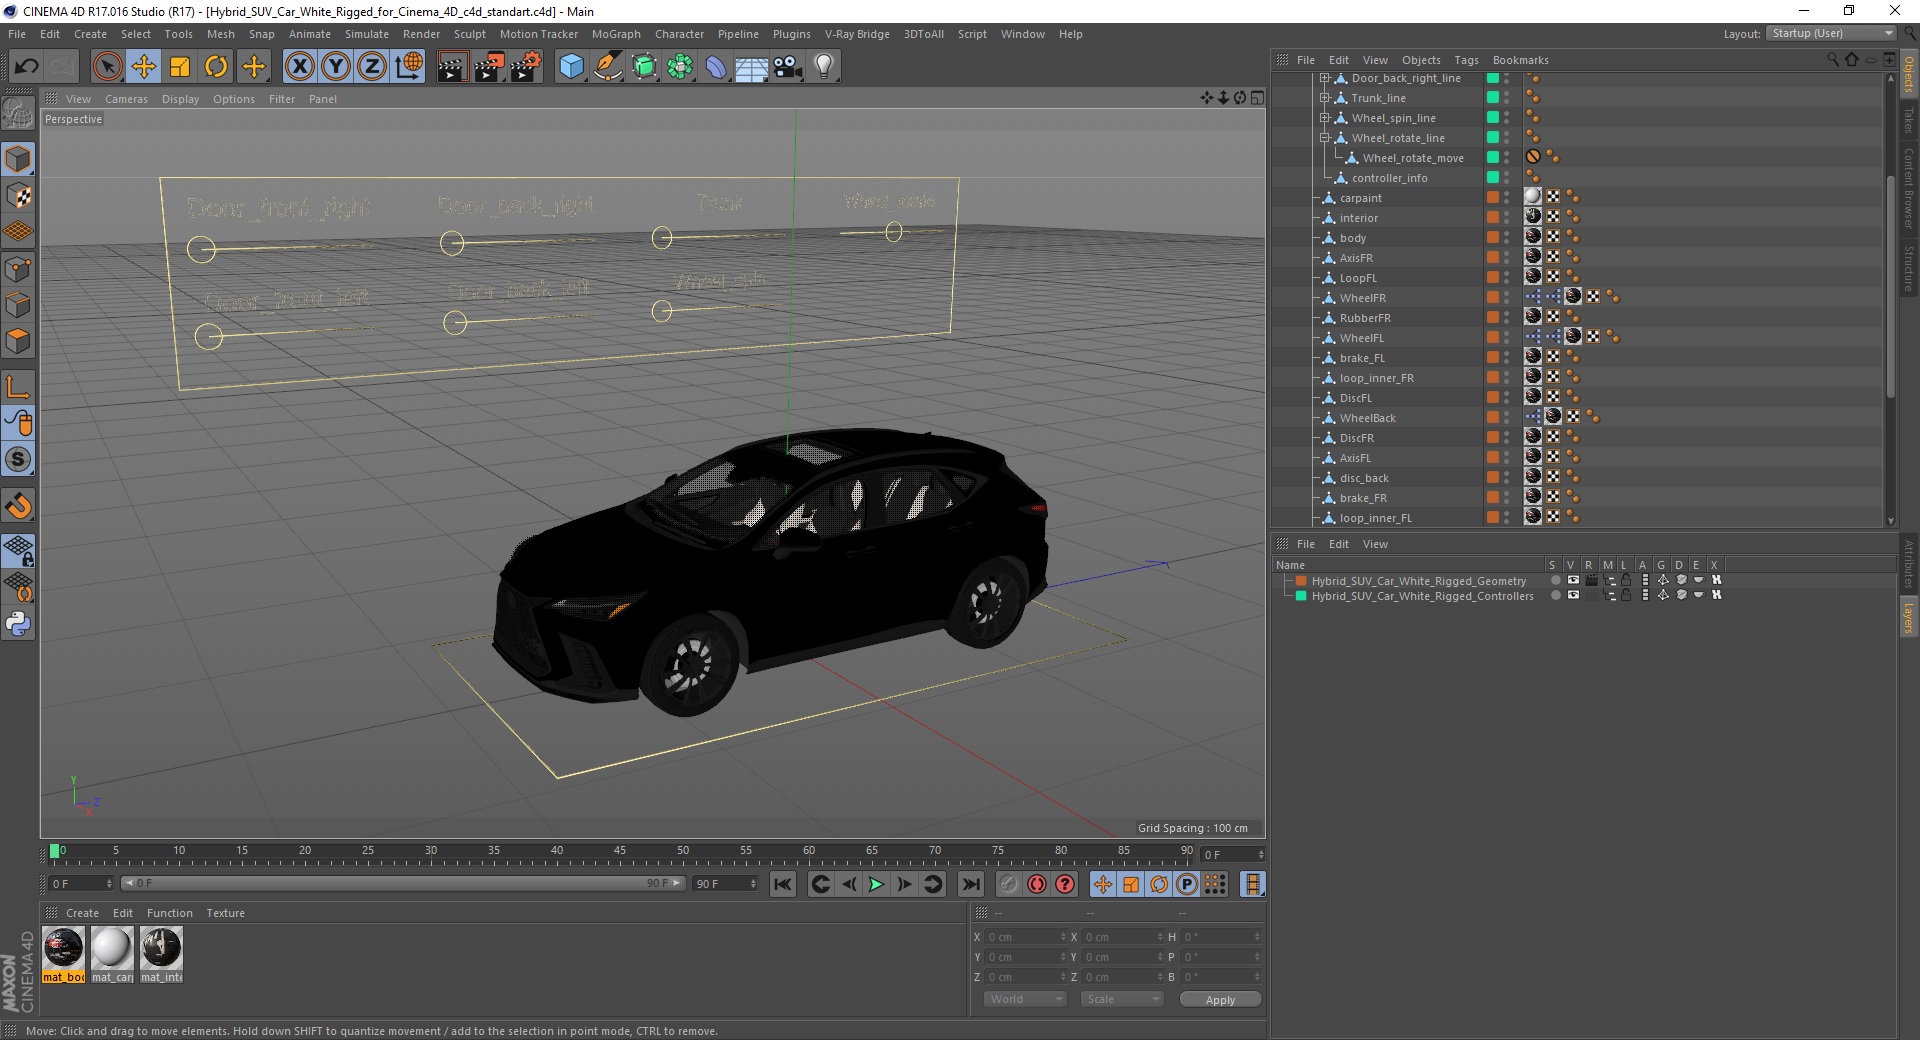Open the Spline pen tool icon

coord(607,67)
